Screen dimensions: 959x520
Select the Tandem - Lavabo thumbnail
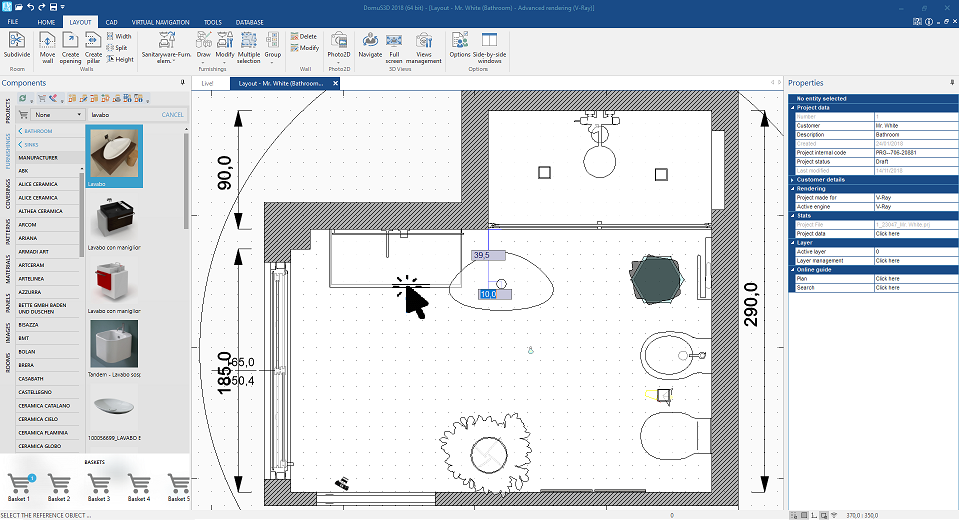pos(114,347)
